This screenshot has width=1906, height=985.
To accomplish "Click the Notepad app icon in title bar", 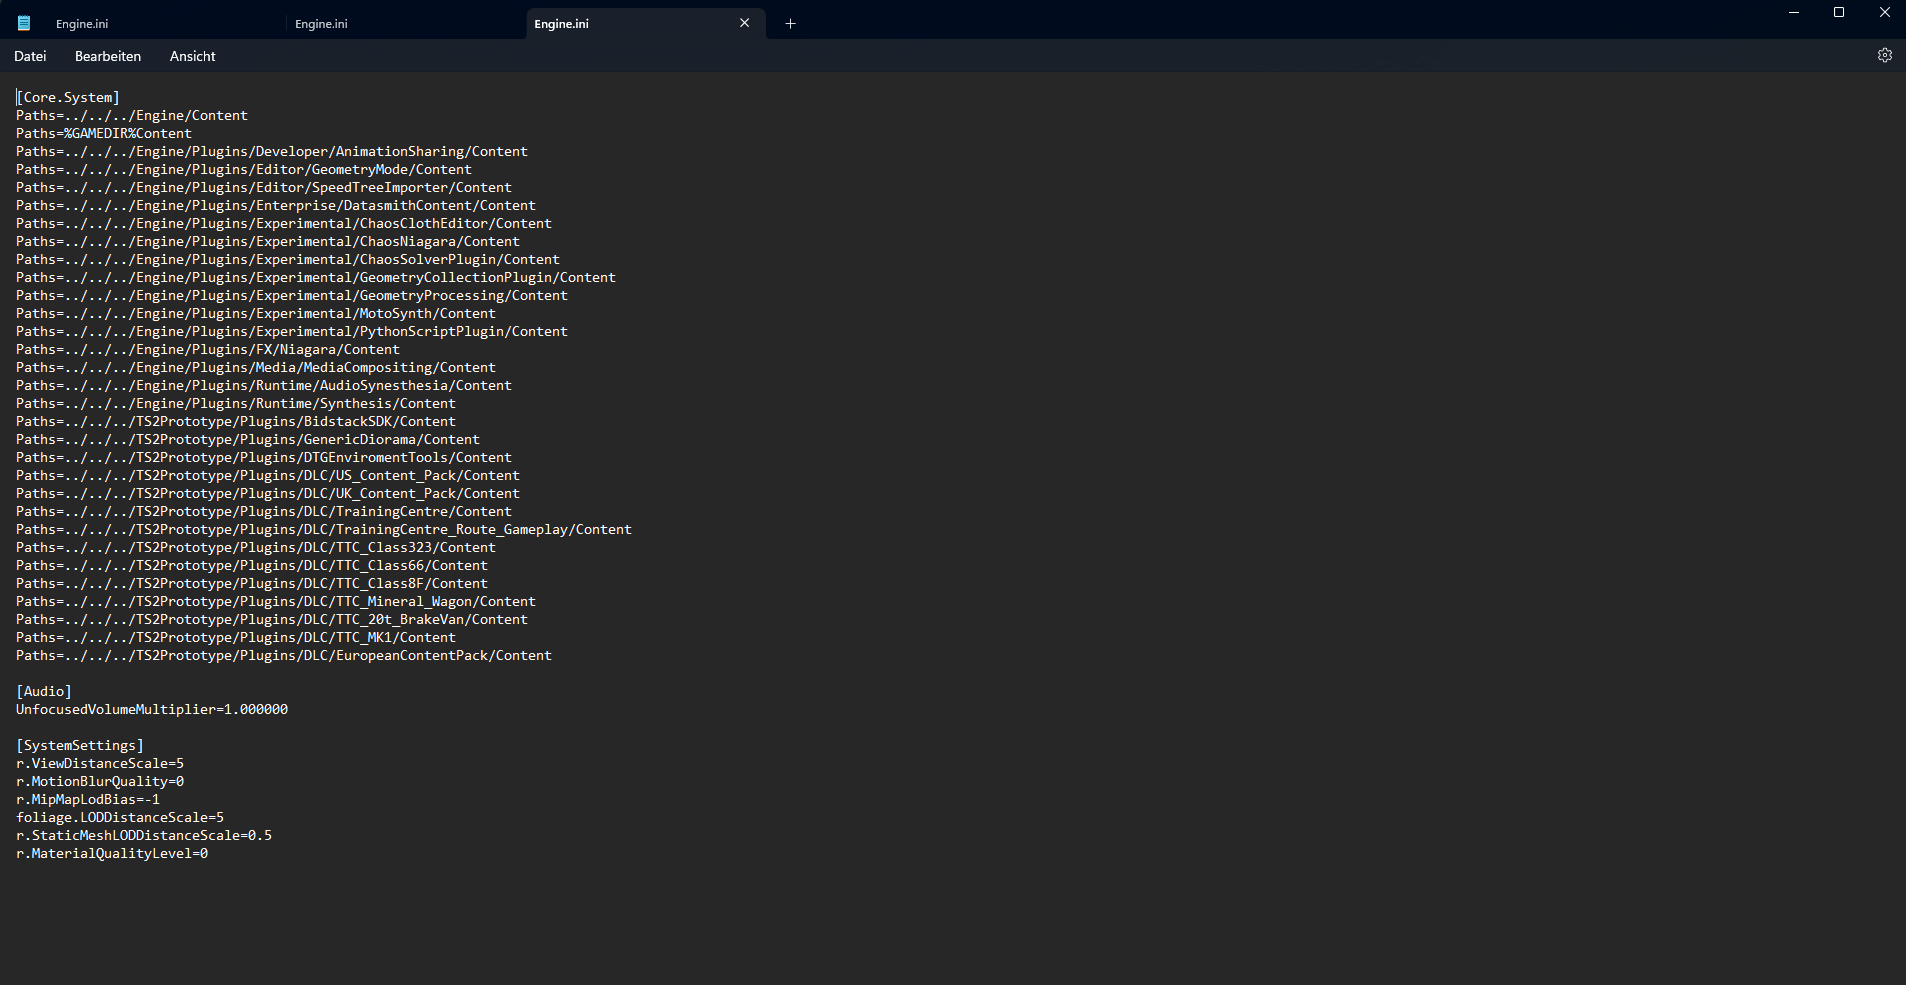I will click(x=24, y=23).
